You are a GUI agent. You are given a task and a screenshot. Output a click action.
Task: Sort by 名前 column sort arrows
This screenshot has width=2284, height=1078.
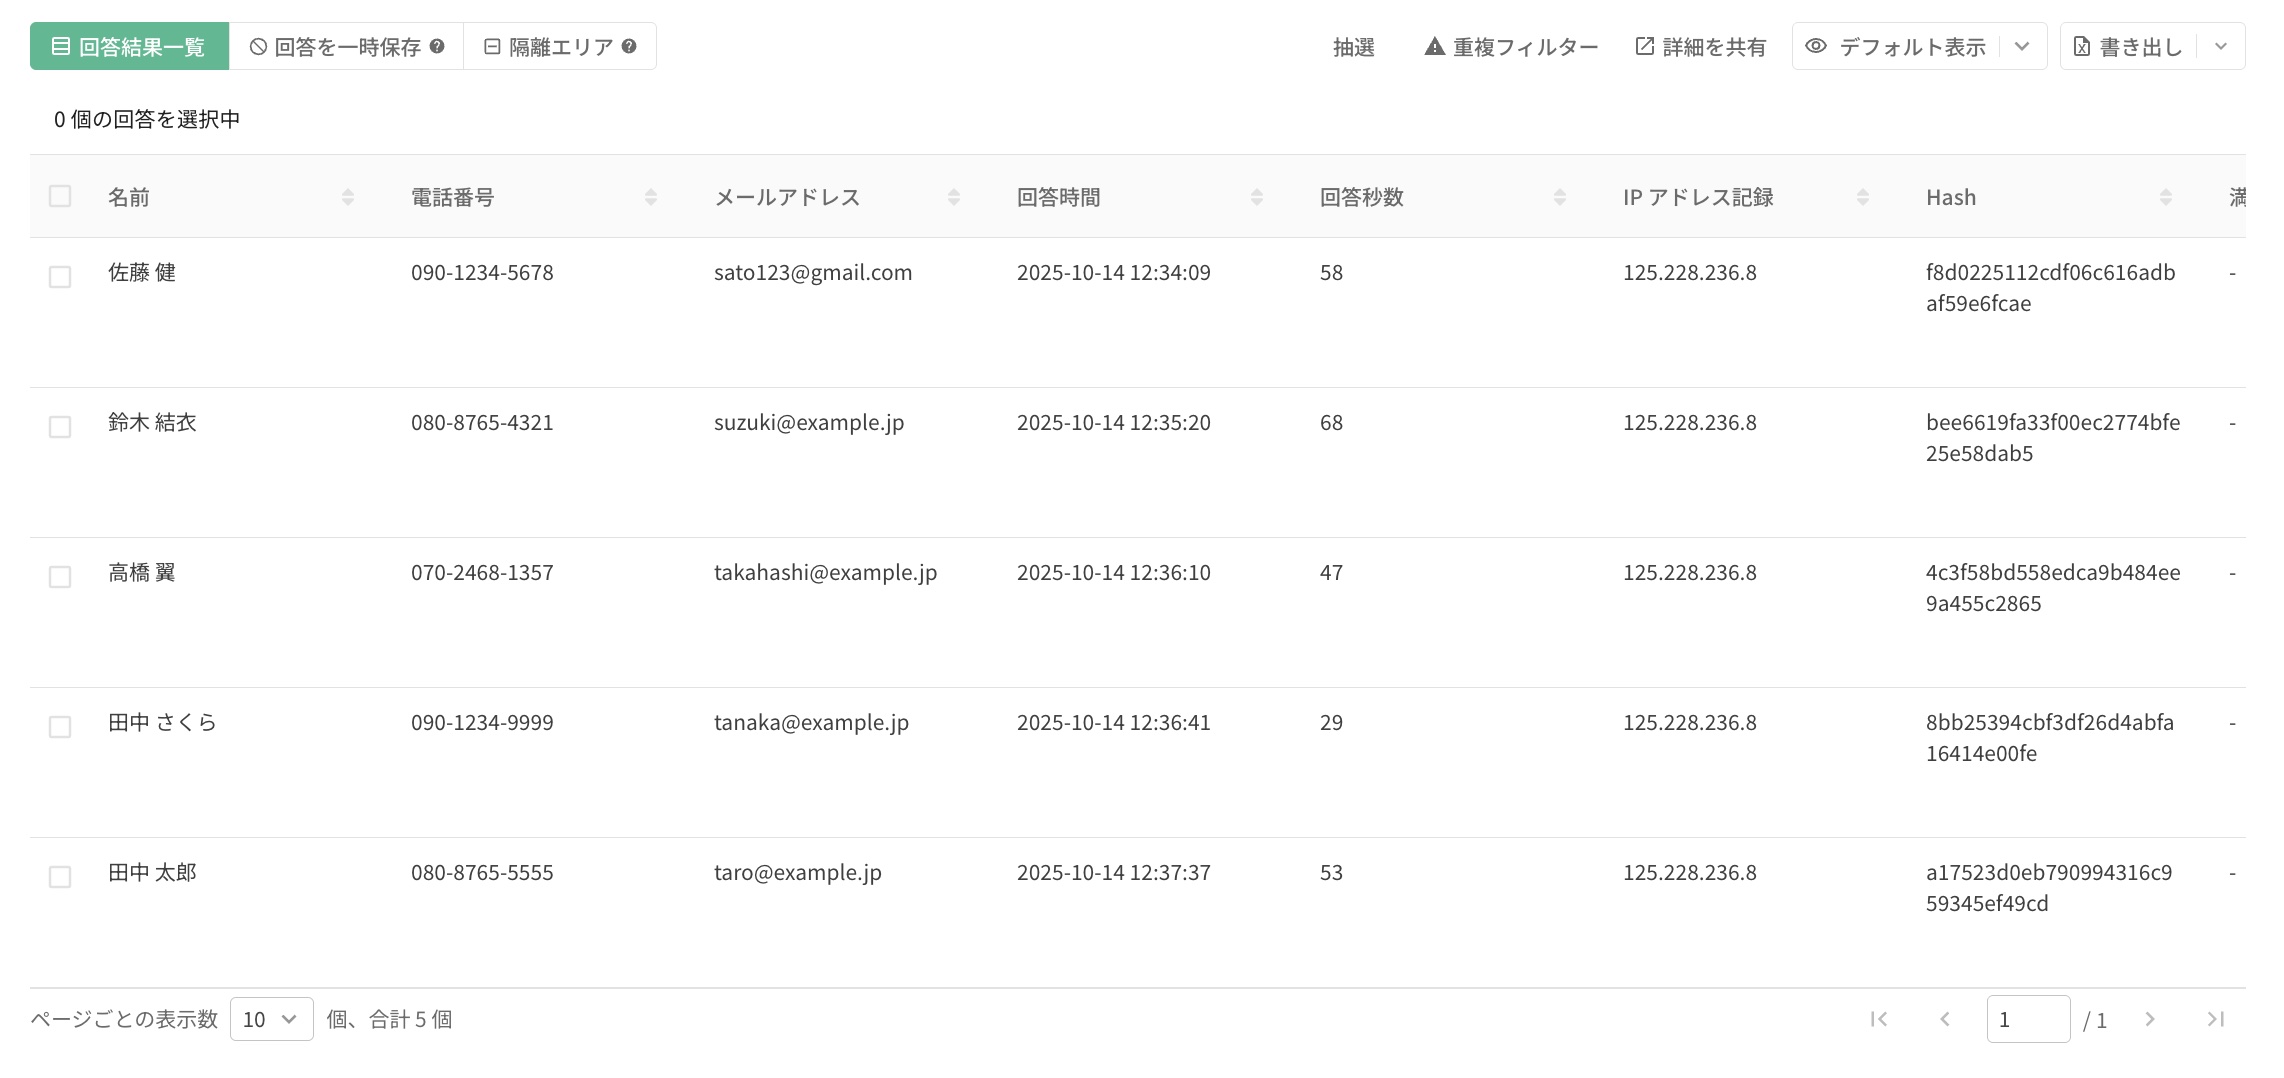click(348, 197)
